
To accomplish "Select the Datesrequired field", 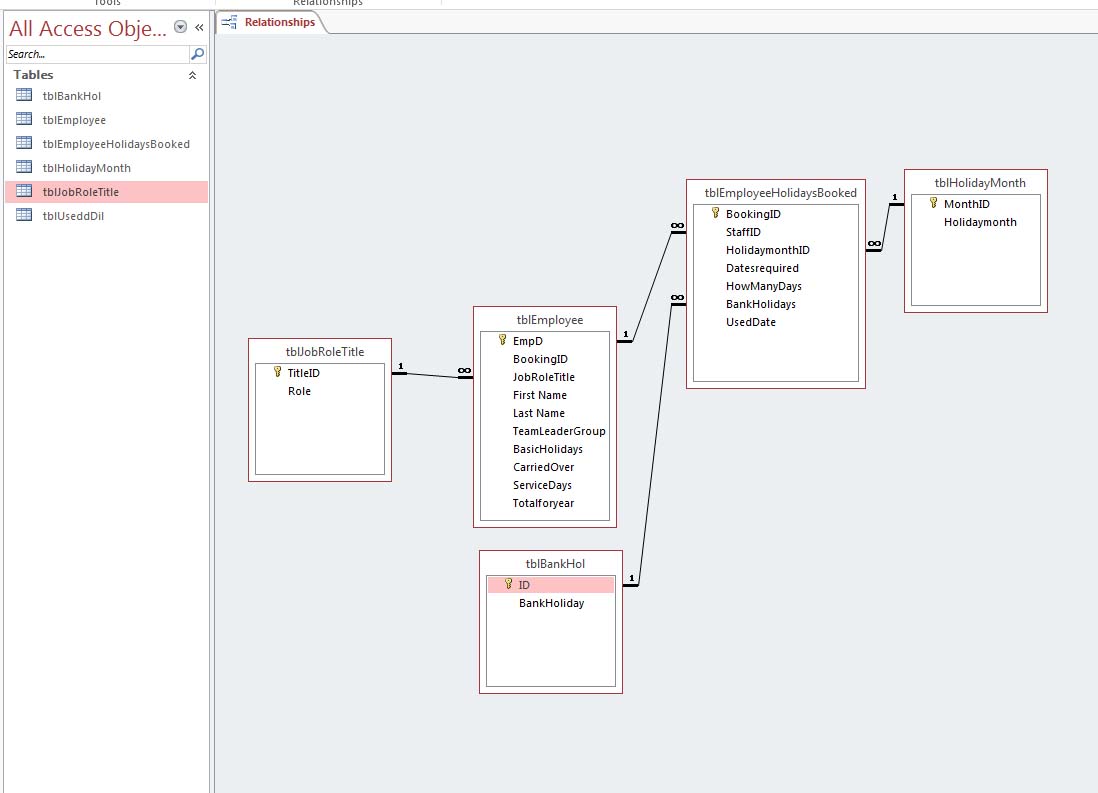I will [x=776, y=268].
